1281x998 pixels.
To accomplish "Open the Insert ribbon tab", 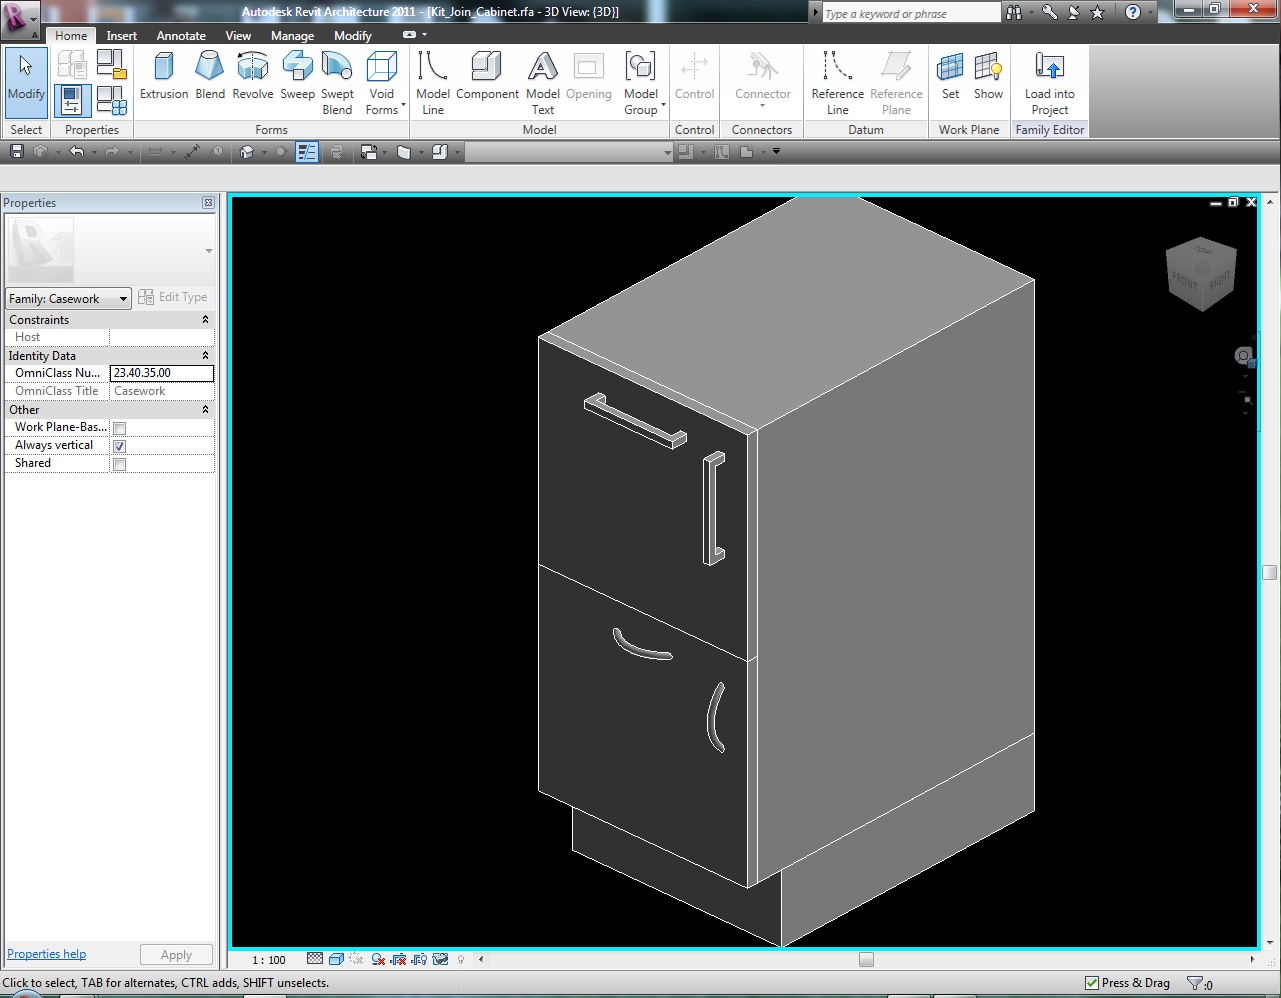I will click(122, 35).
